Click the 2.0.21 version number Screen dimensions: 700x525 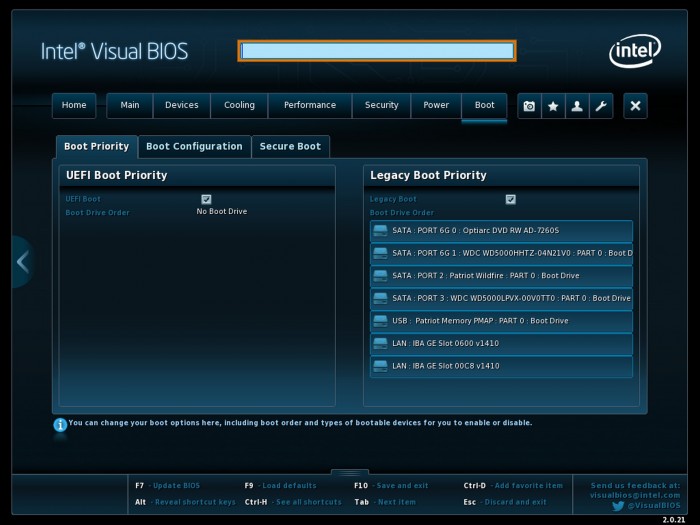click(x=674, y=520)
